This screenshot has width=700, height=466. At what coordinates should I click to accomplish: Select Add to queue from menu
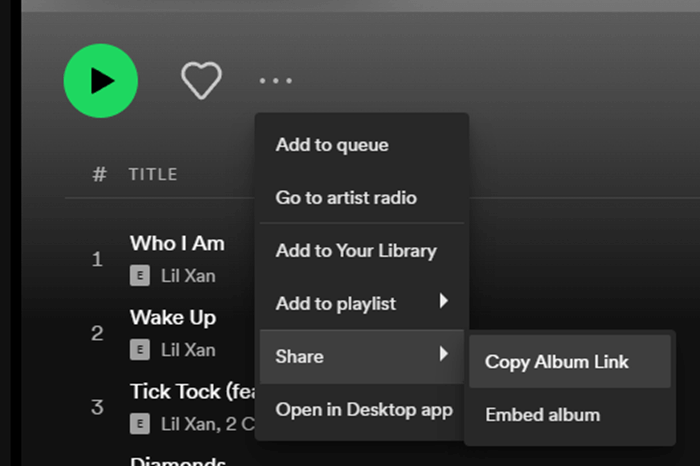pos(332,145)
